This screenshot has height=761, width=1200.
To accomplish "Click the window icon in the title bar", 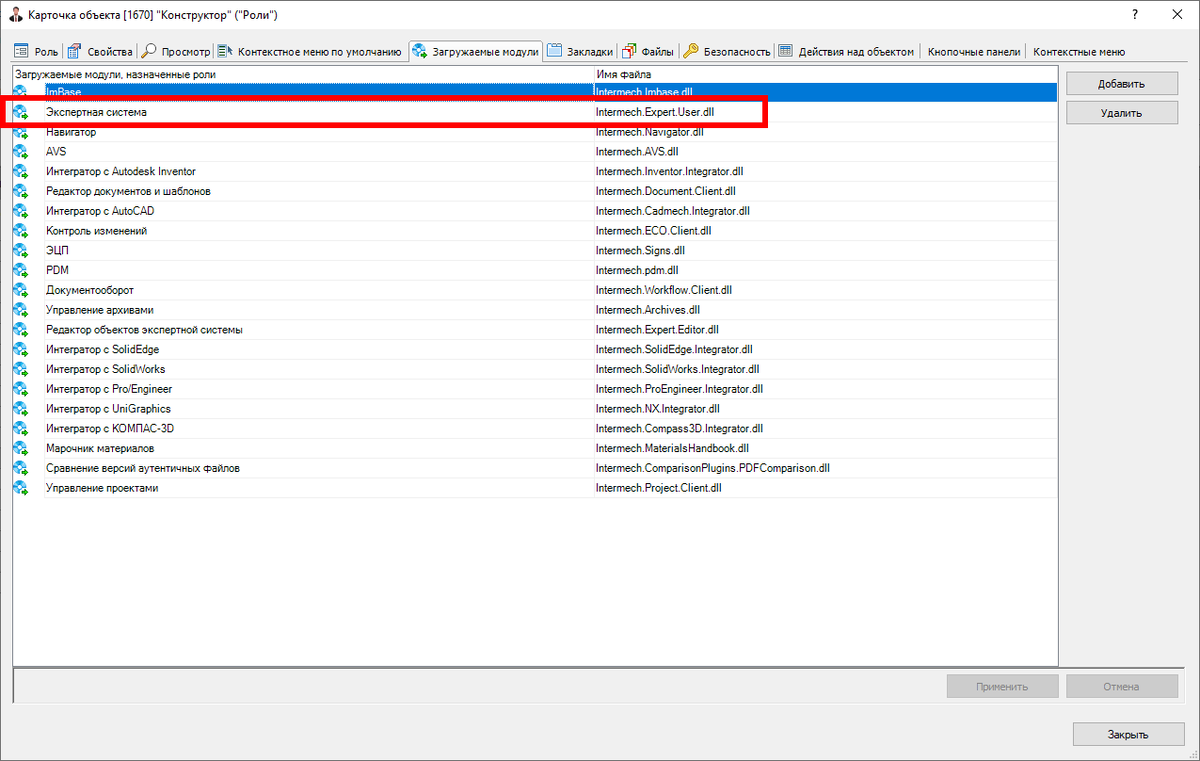I will [16, 15].
